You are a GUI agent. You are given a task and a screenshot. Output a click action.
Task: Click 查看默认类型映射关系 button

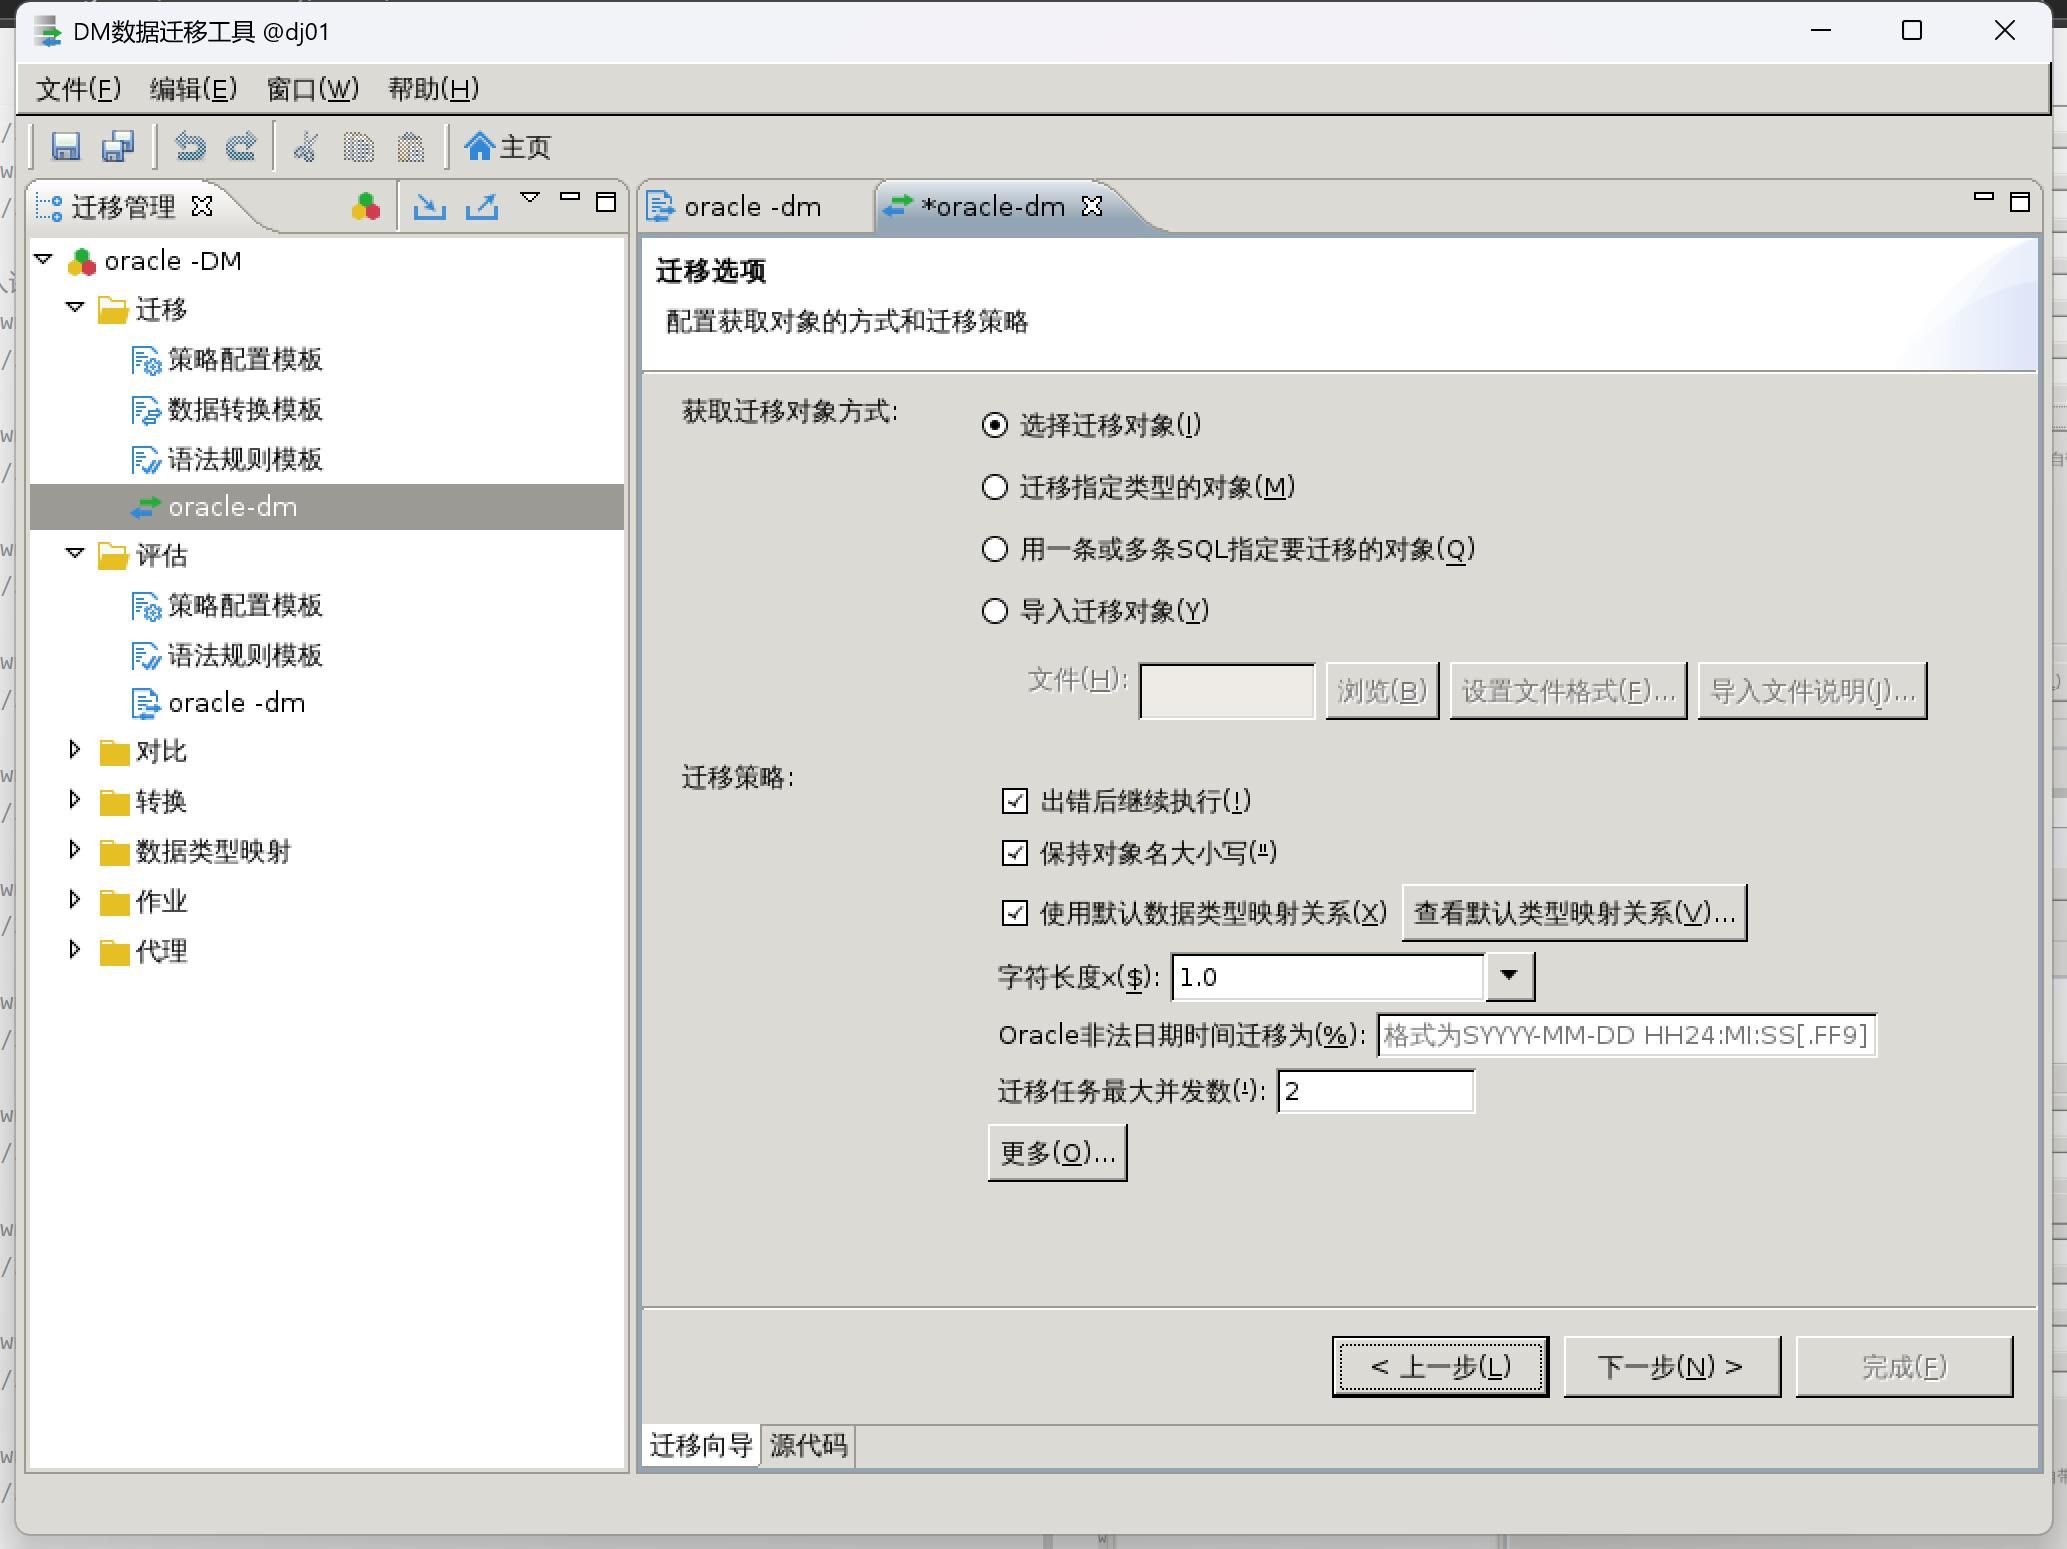(x=1574, y=913)
